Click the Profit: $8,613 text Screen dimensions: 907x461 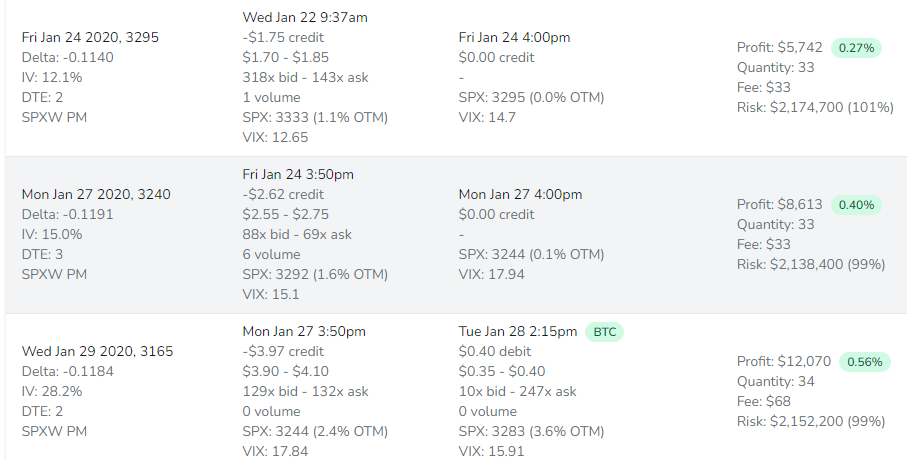pos(779,204)
